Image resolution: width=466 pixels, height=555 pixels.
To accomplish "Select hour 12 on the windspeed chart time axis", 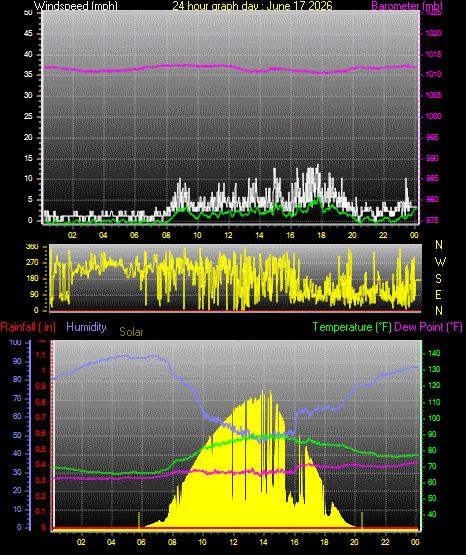I will 229,235.
